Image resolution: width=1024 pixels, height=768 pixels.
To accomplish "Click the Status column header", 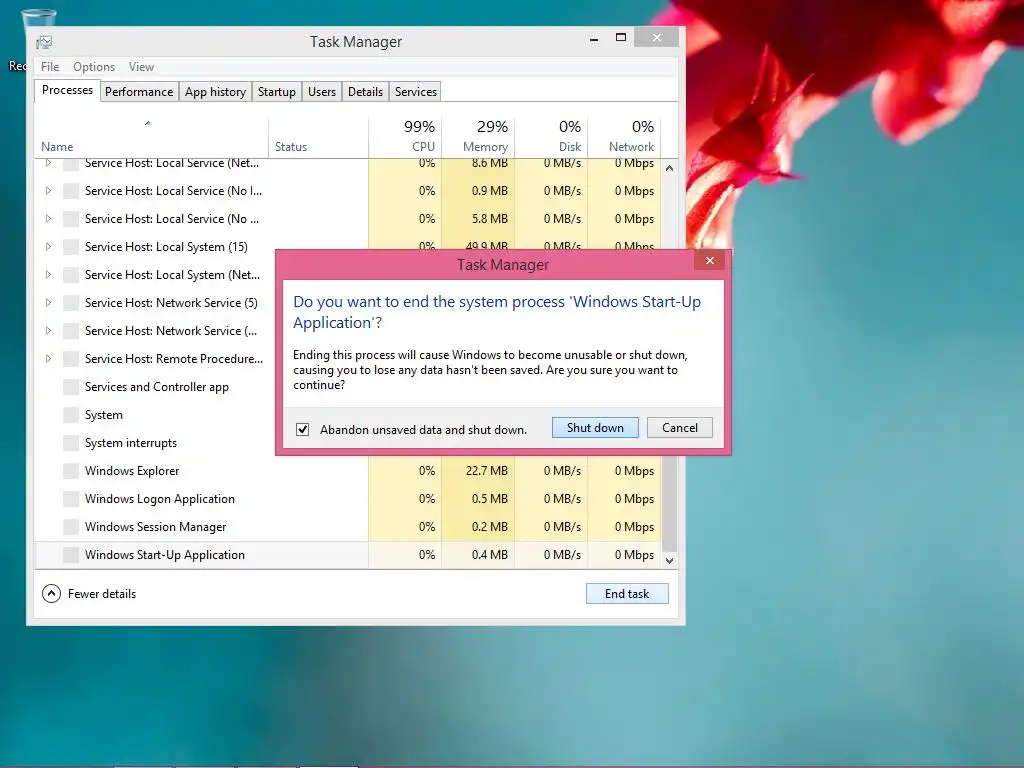I will click(319, 136).
